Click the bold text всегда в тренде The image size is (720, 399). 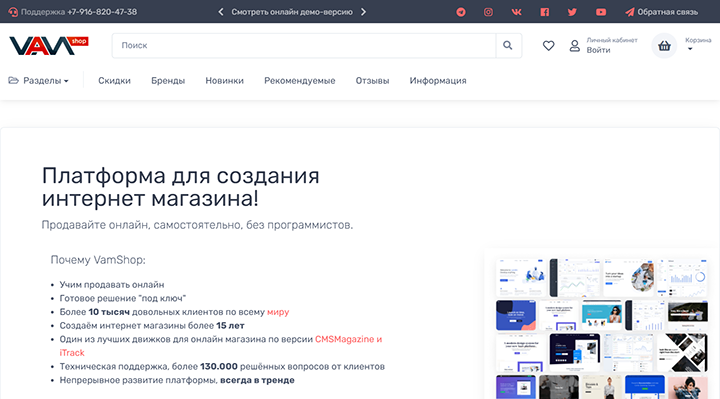[257, 380]
